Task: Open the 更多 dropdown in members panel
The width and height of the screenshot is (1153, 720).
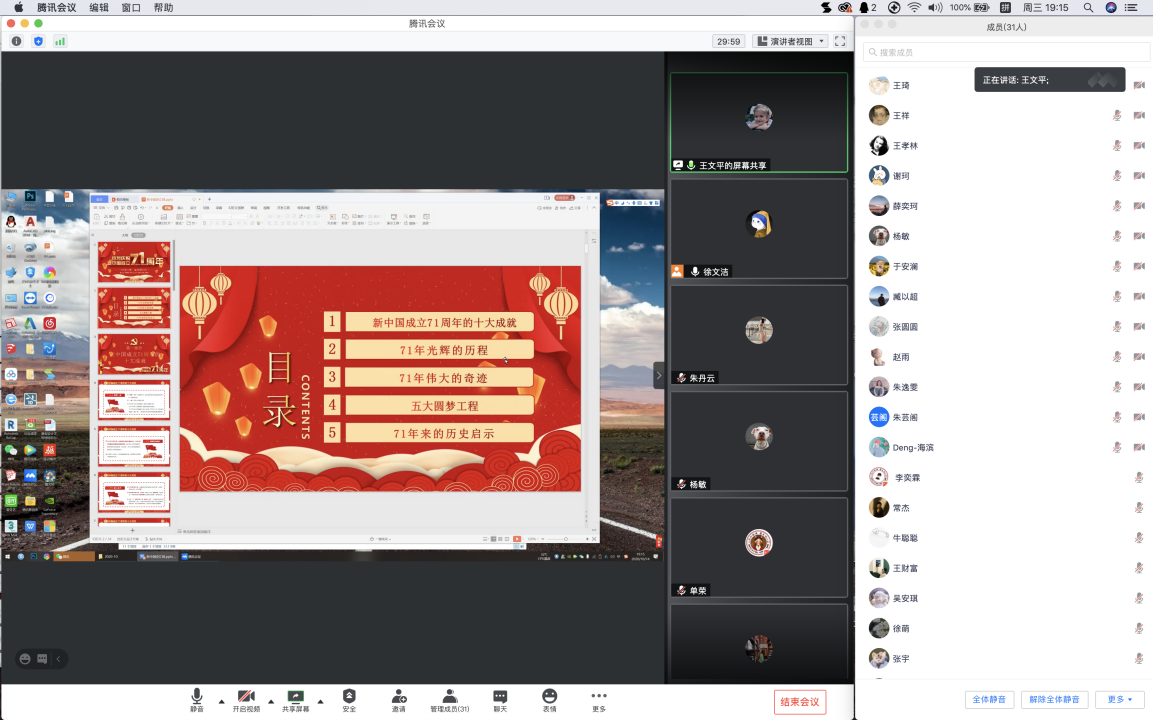Action: [1119, 700]
